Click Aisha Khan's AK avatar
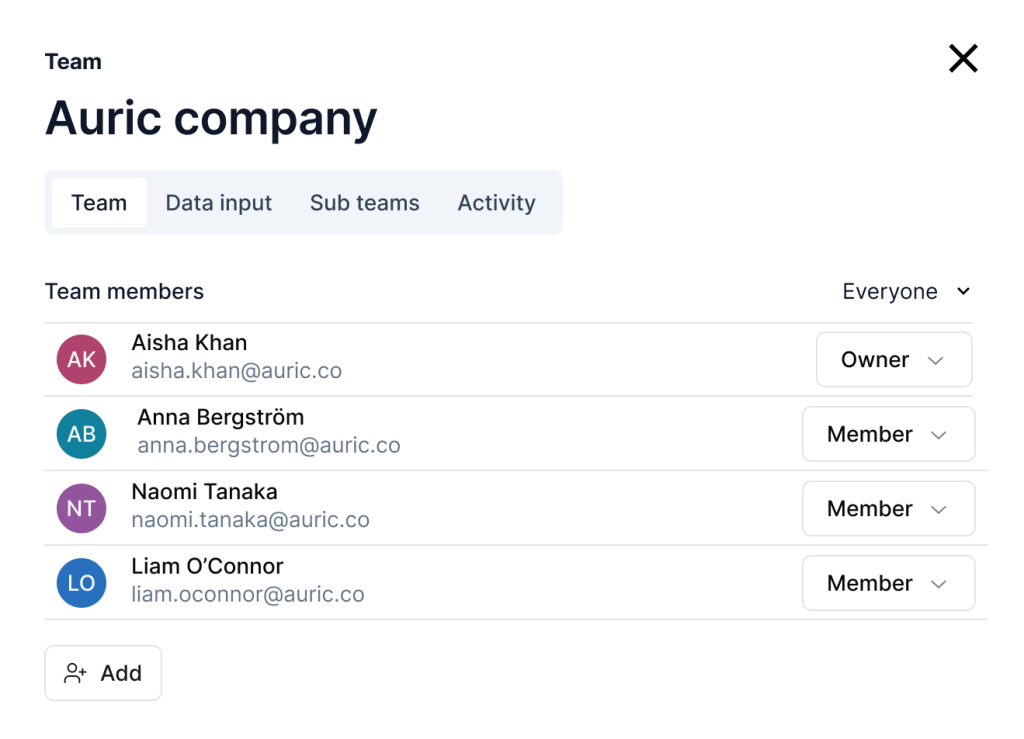1024x739 pixels. click(x=81, y=360)
